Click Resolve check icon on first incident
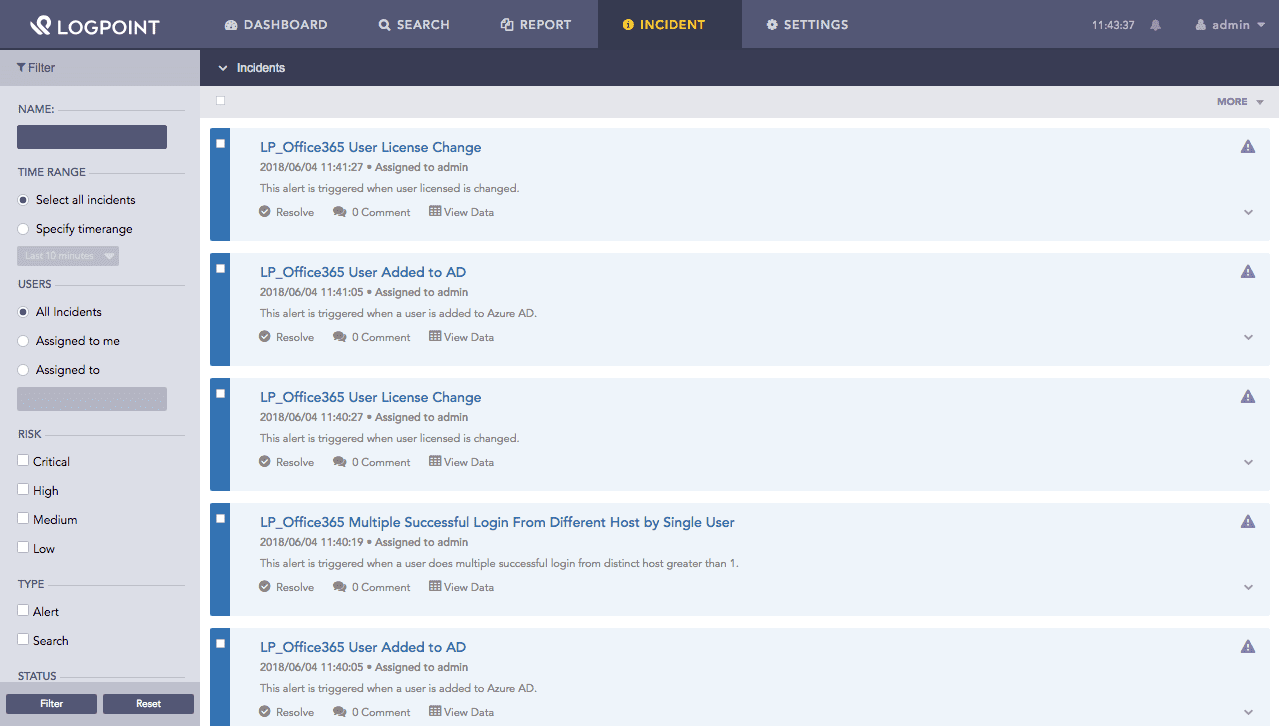 coord(265,212)
